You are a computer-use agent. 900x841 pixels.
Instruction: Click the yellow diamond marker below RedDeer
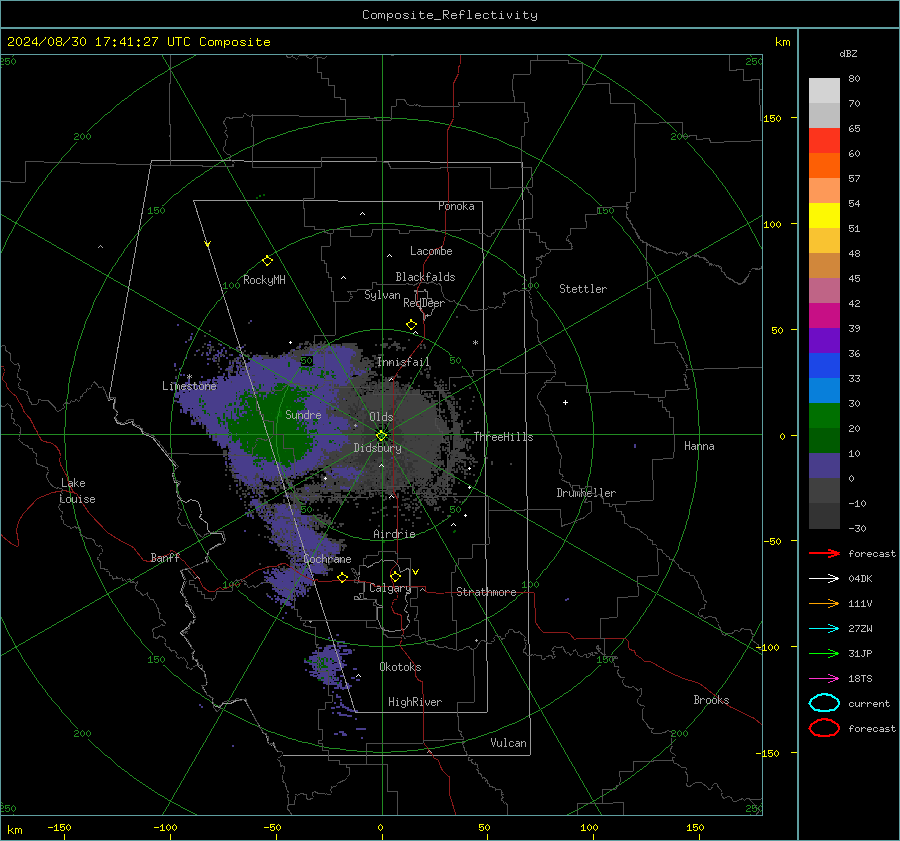(x=411, y=325)
